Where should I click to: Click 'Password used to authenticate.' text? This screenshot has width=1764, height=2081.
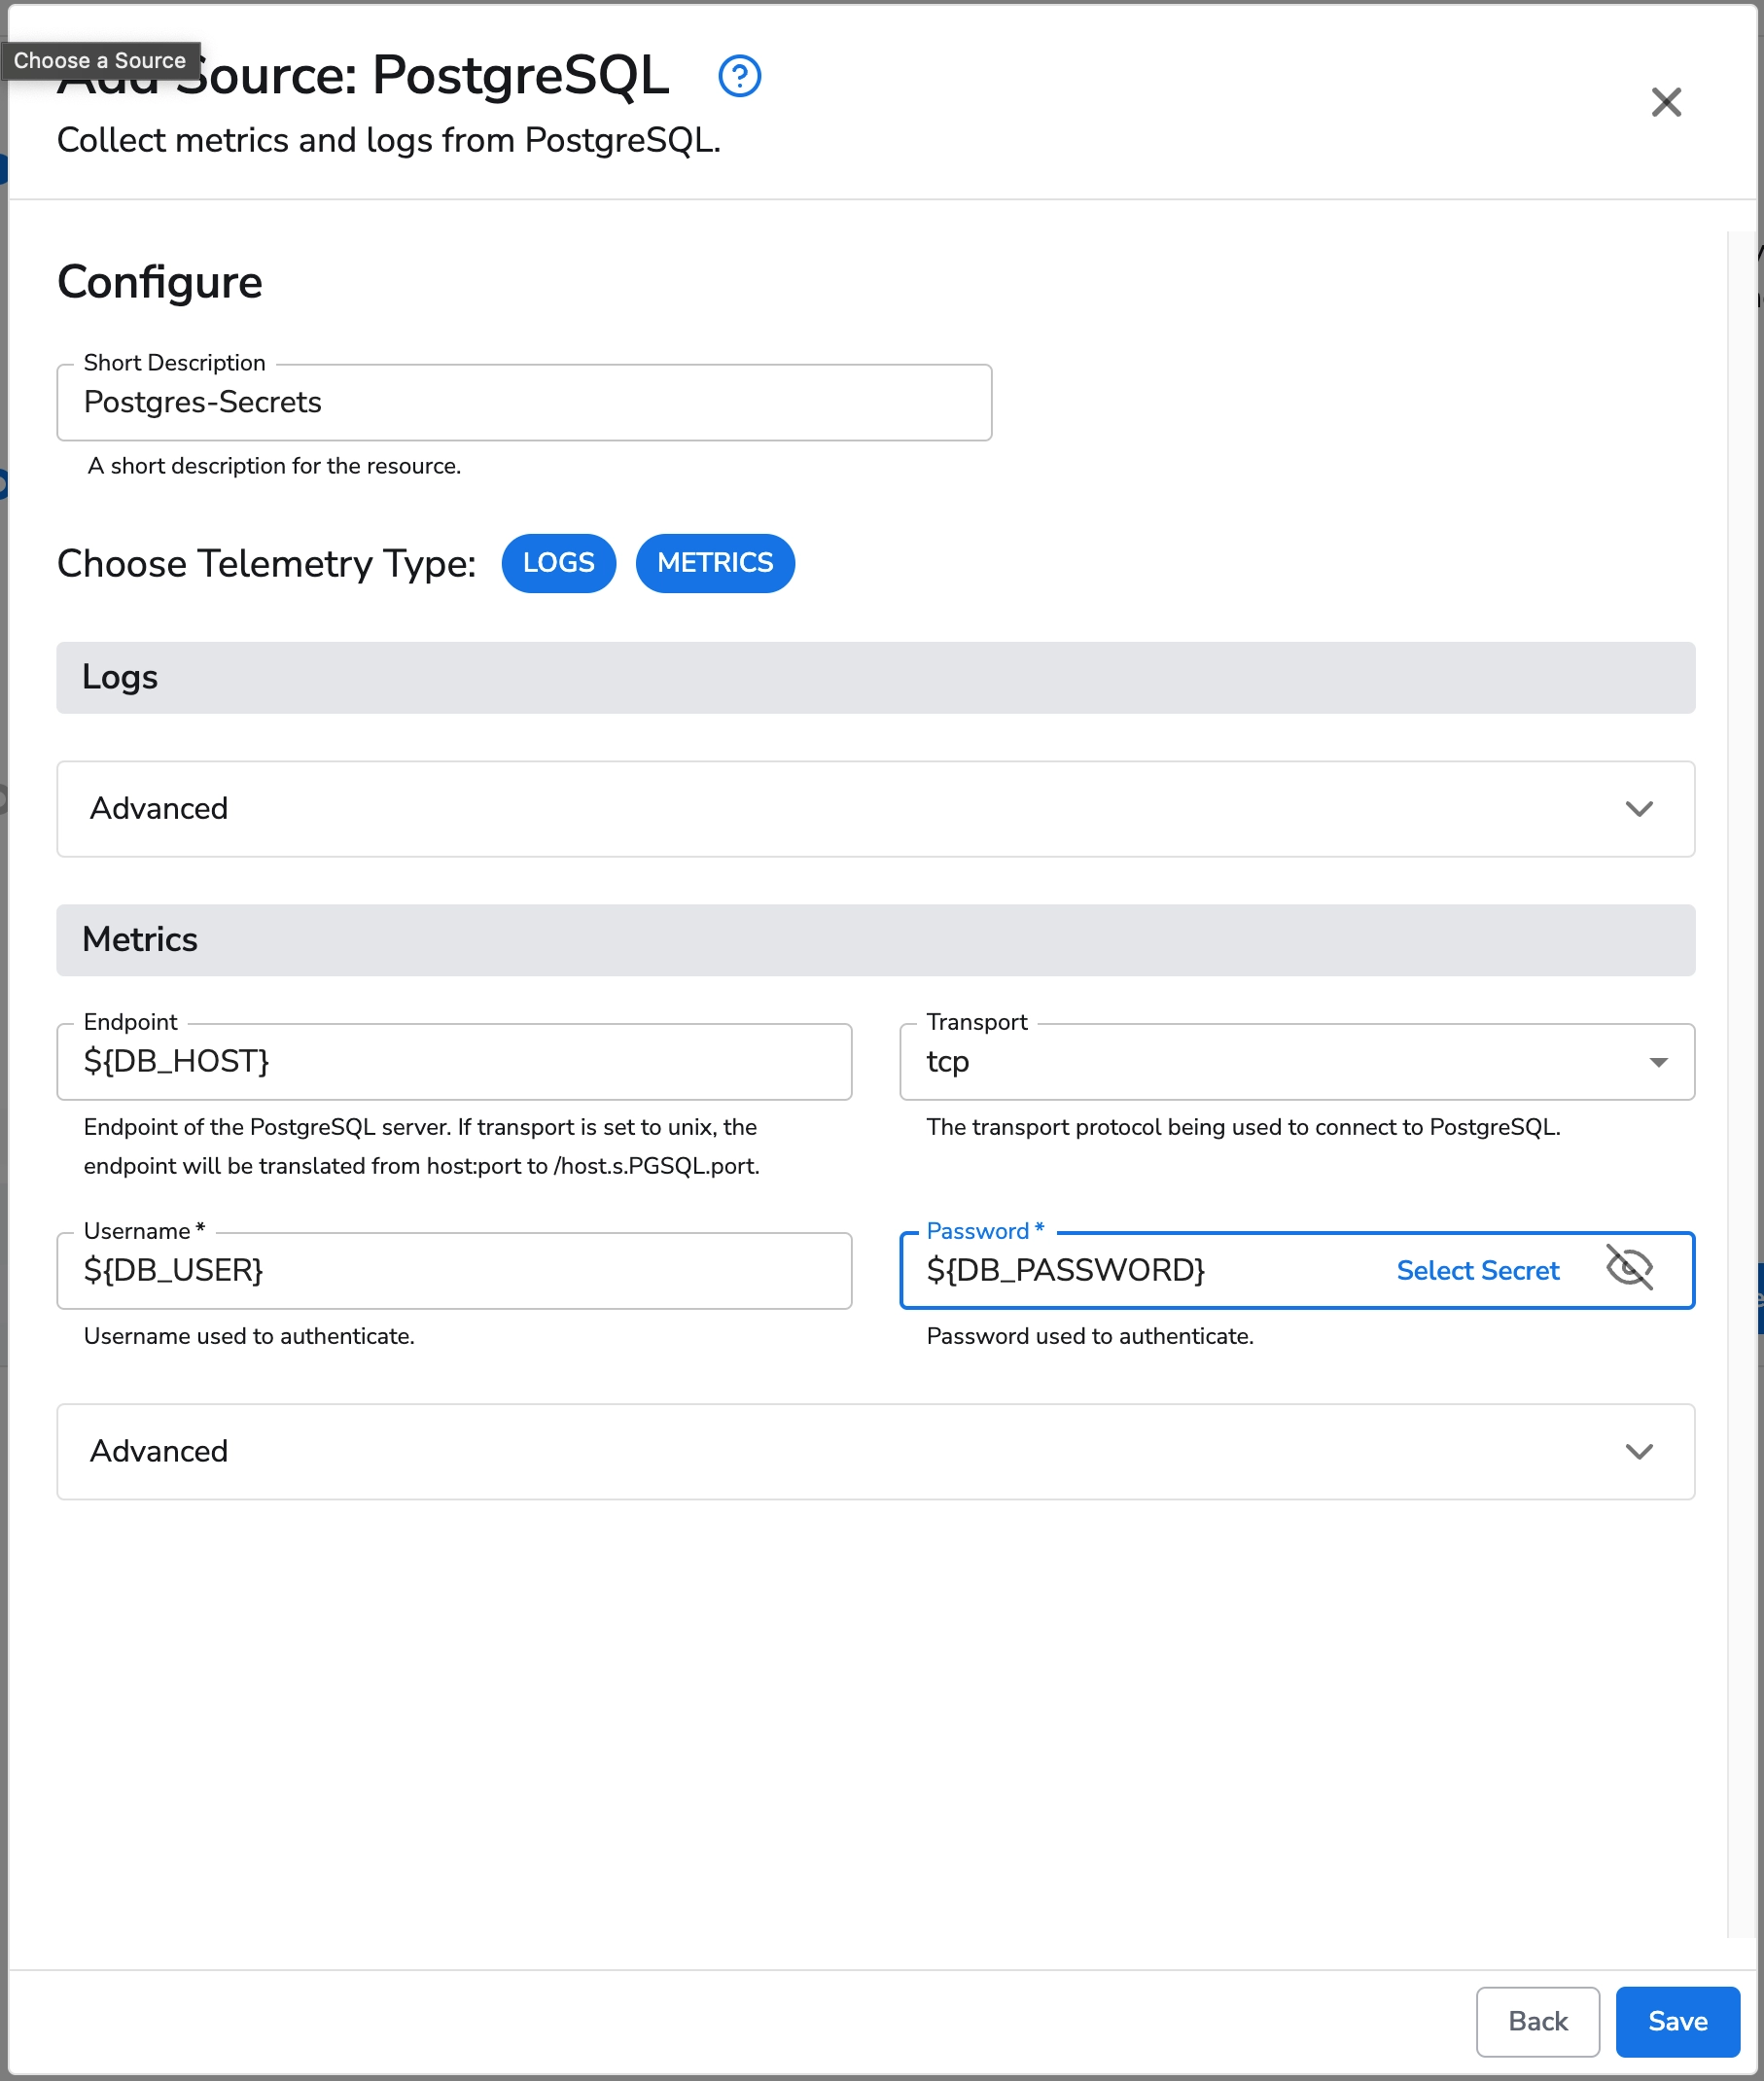point(1089,1335)
